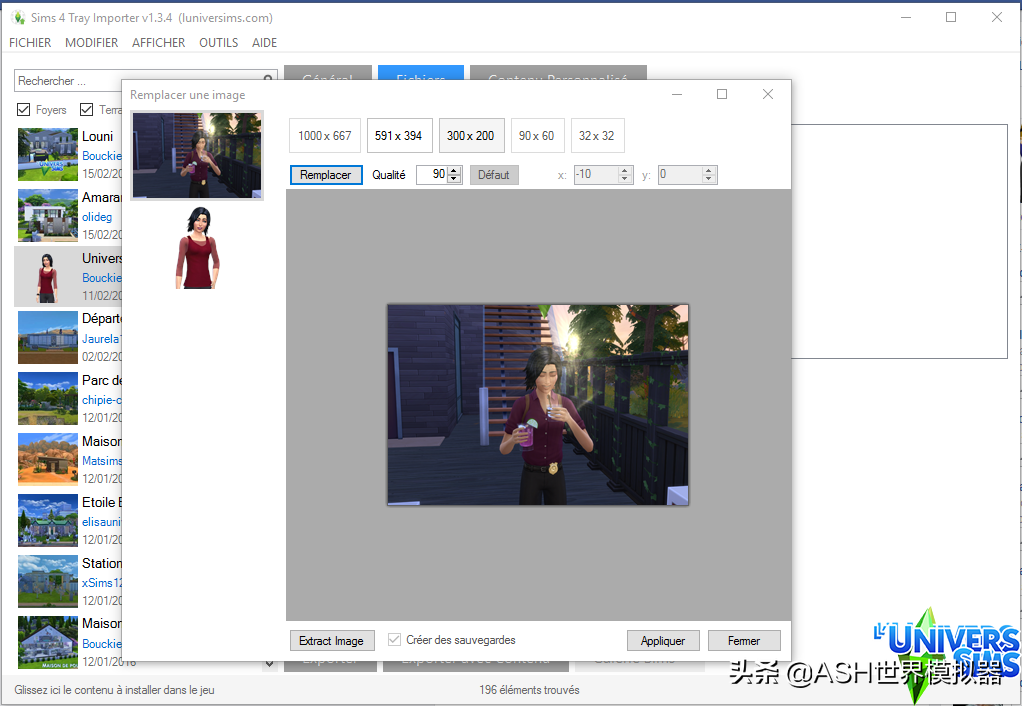Select the Sim portrait thumbnail in dialog
Viewport: 1022px width, 706px height.
pyautogui.click(x=198, y=248)
